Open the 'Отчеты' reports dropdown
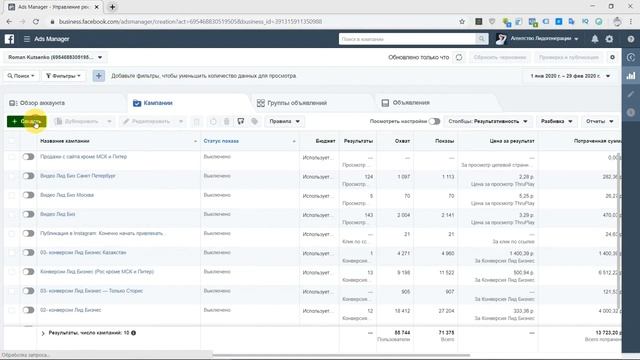 pos(599,121)
